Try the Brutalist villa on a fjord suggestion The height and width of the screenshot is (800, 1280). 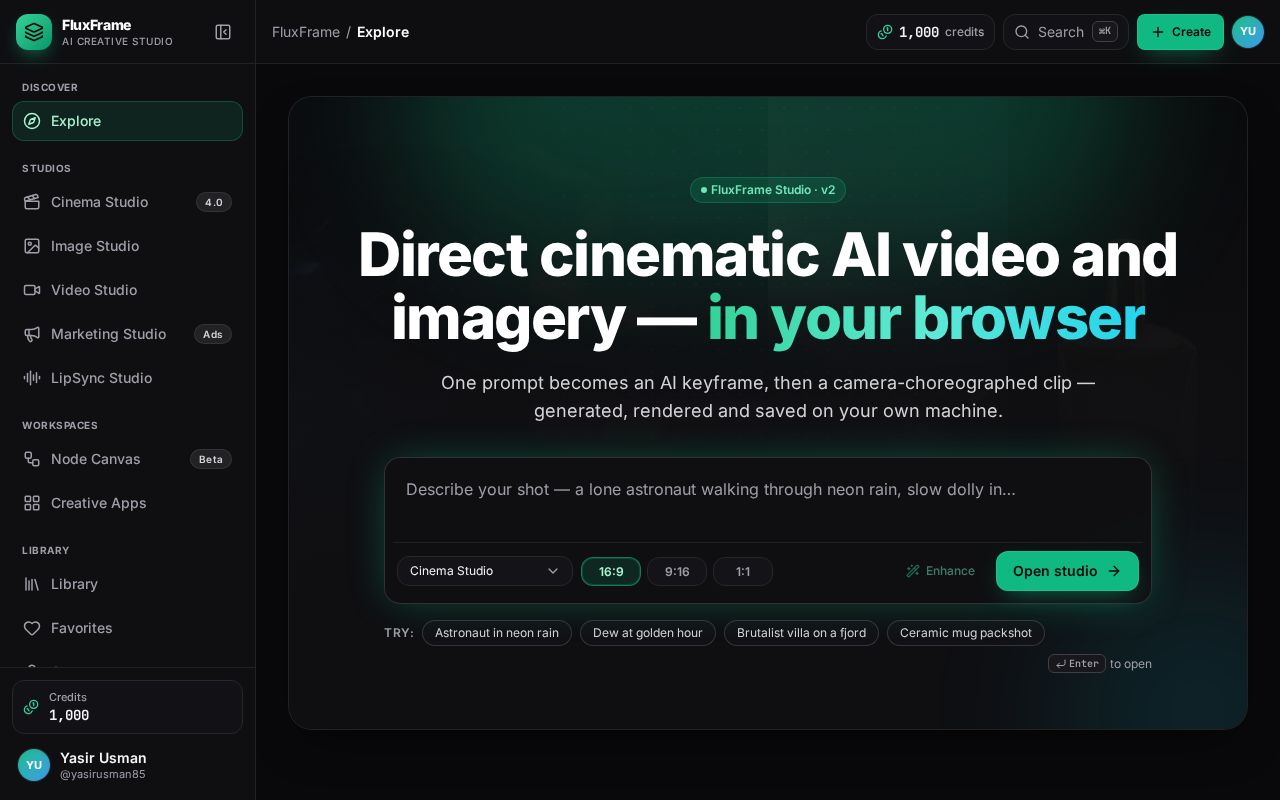(801, 633)
